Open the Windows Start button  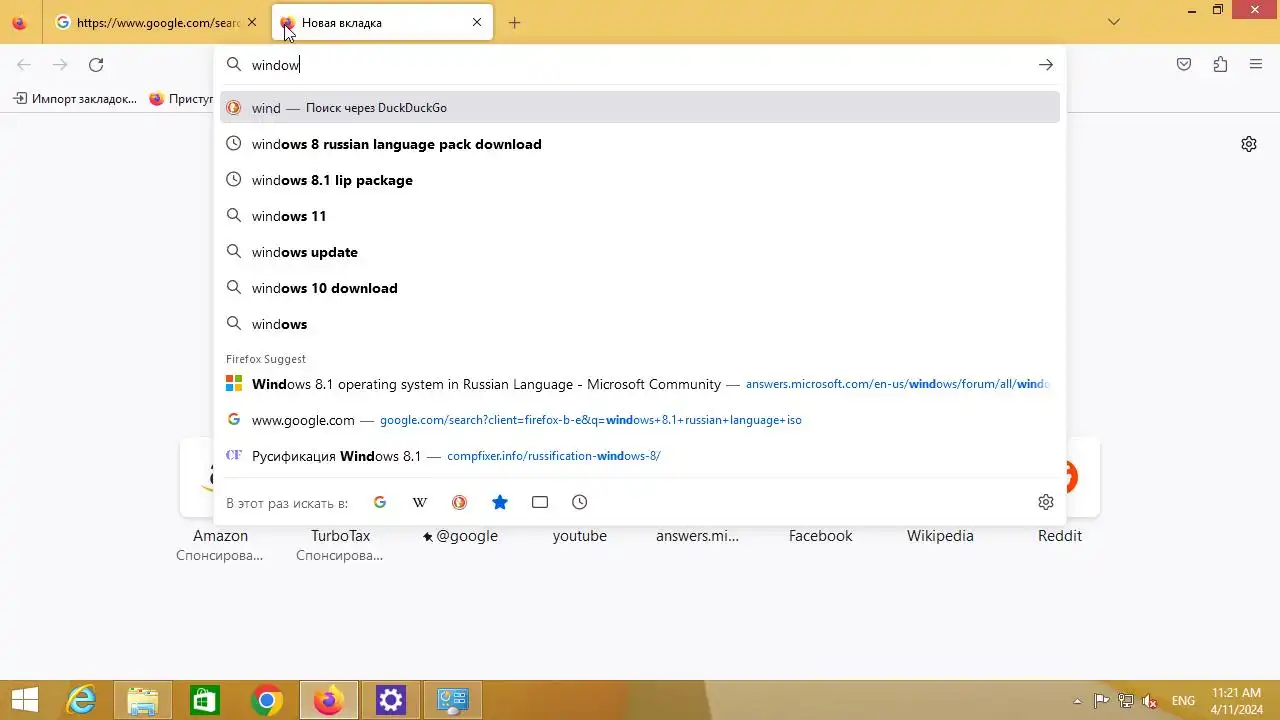[25, 700]
